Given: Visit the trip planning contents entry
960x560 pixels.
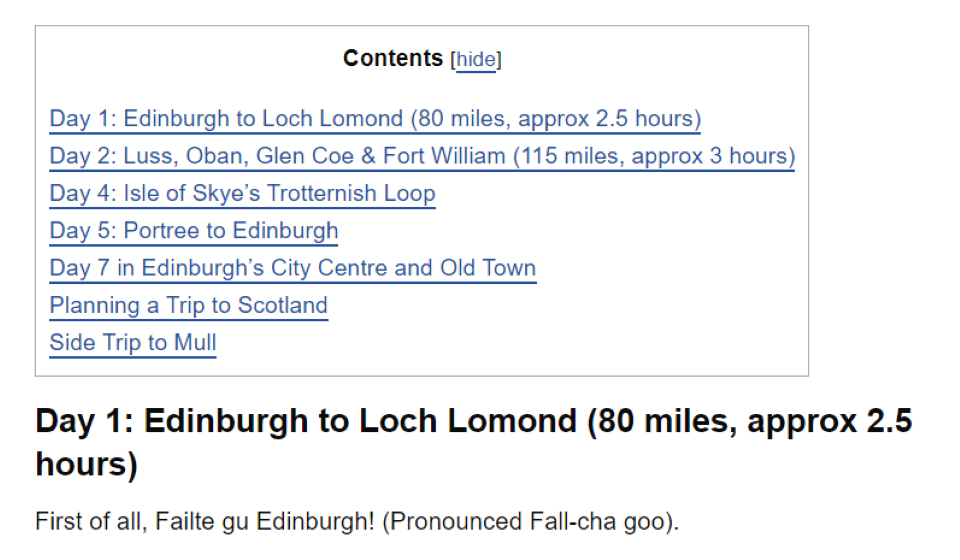Looking at the screenshot, I should [188, 305].
